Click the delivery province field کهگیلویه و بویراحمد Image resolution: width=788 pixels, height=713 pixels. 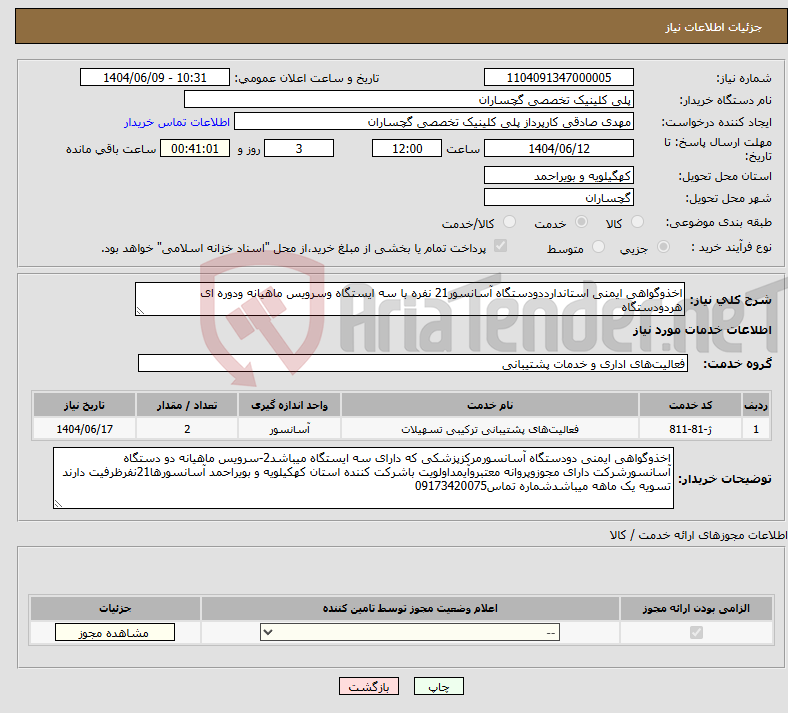click(x=559, y=175)
